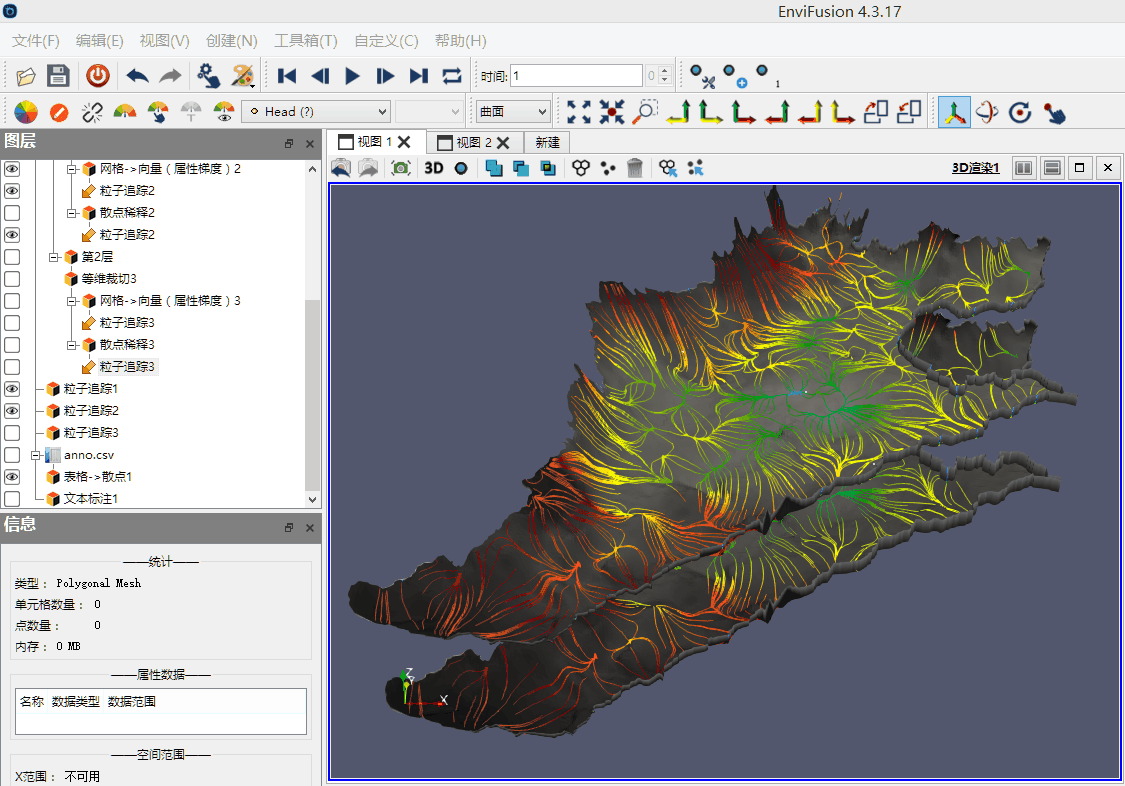Increase the time step spinner value
The image size is (1125, 786).
point(664,71)
